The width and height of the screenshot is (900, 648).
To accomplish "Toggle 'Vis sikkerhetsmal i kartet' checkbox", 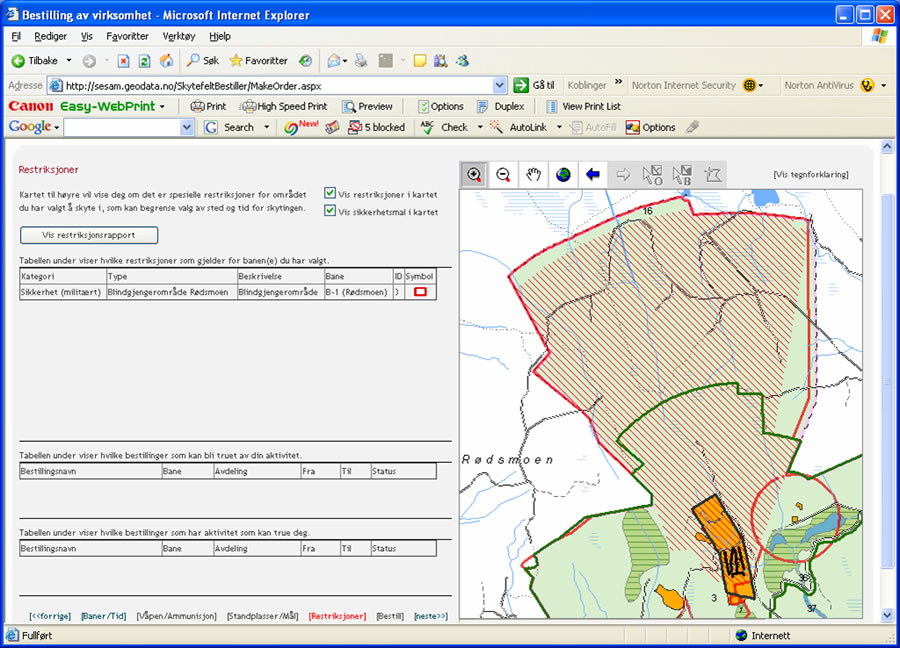I will point(330,211).
